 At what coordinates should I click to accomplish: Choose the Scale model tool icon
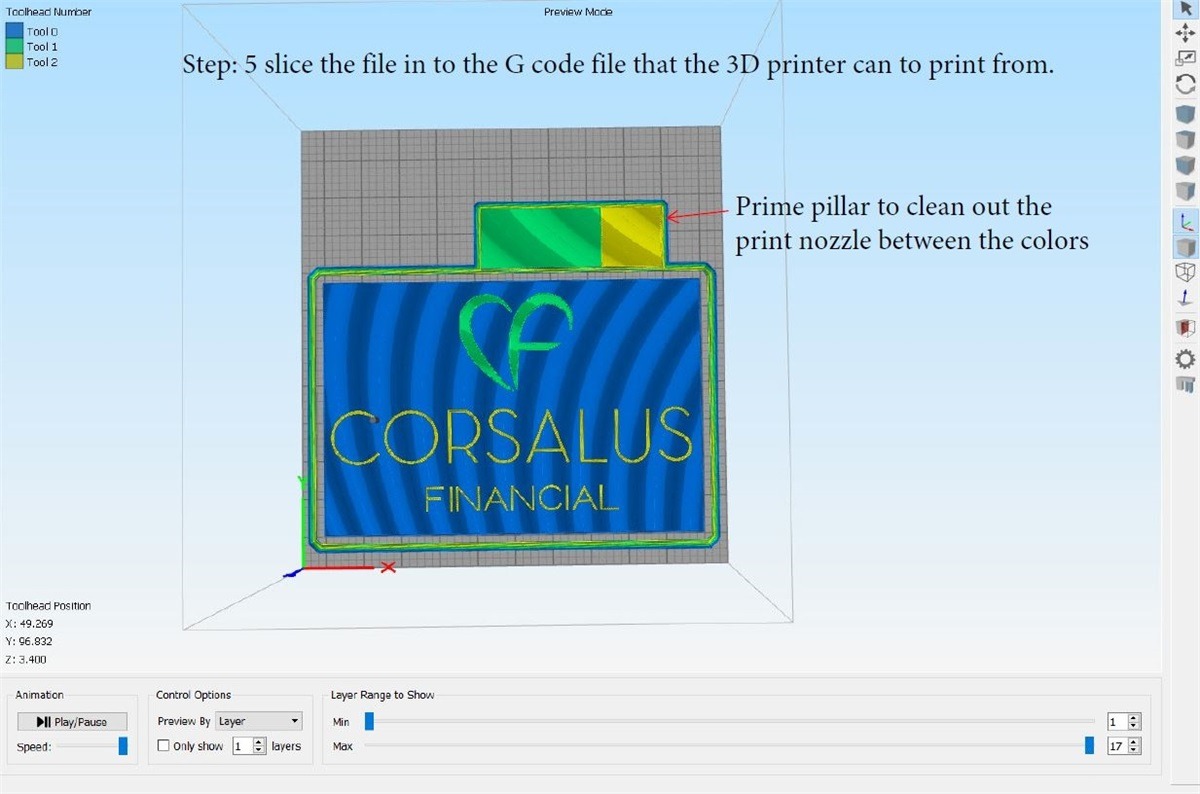tap(1186, 59)
